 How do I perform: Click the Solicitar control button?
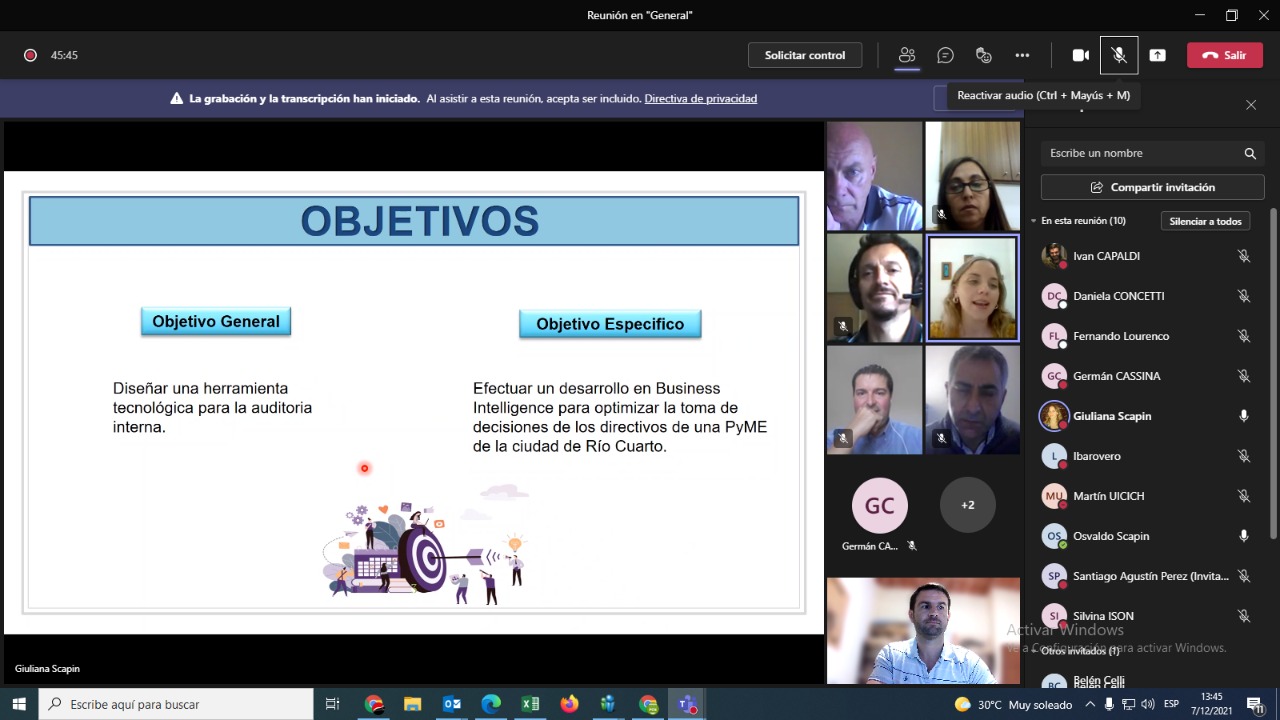805,55
